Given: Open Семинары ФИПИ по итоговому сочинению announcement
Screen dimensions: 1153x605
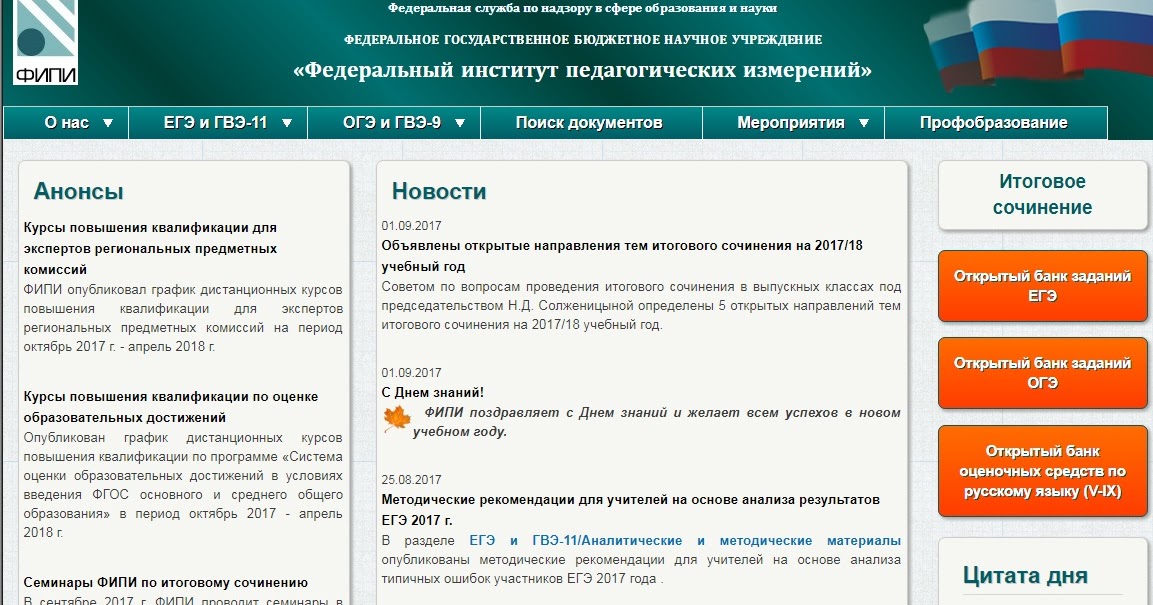Looking at the screenshot, I should click(x=165, y=582).
